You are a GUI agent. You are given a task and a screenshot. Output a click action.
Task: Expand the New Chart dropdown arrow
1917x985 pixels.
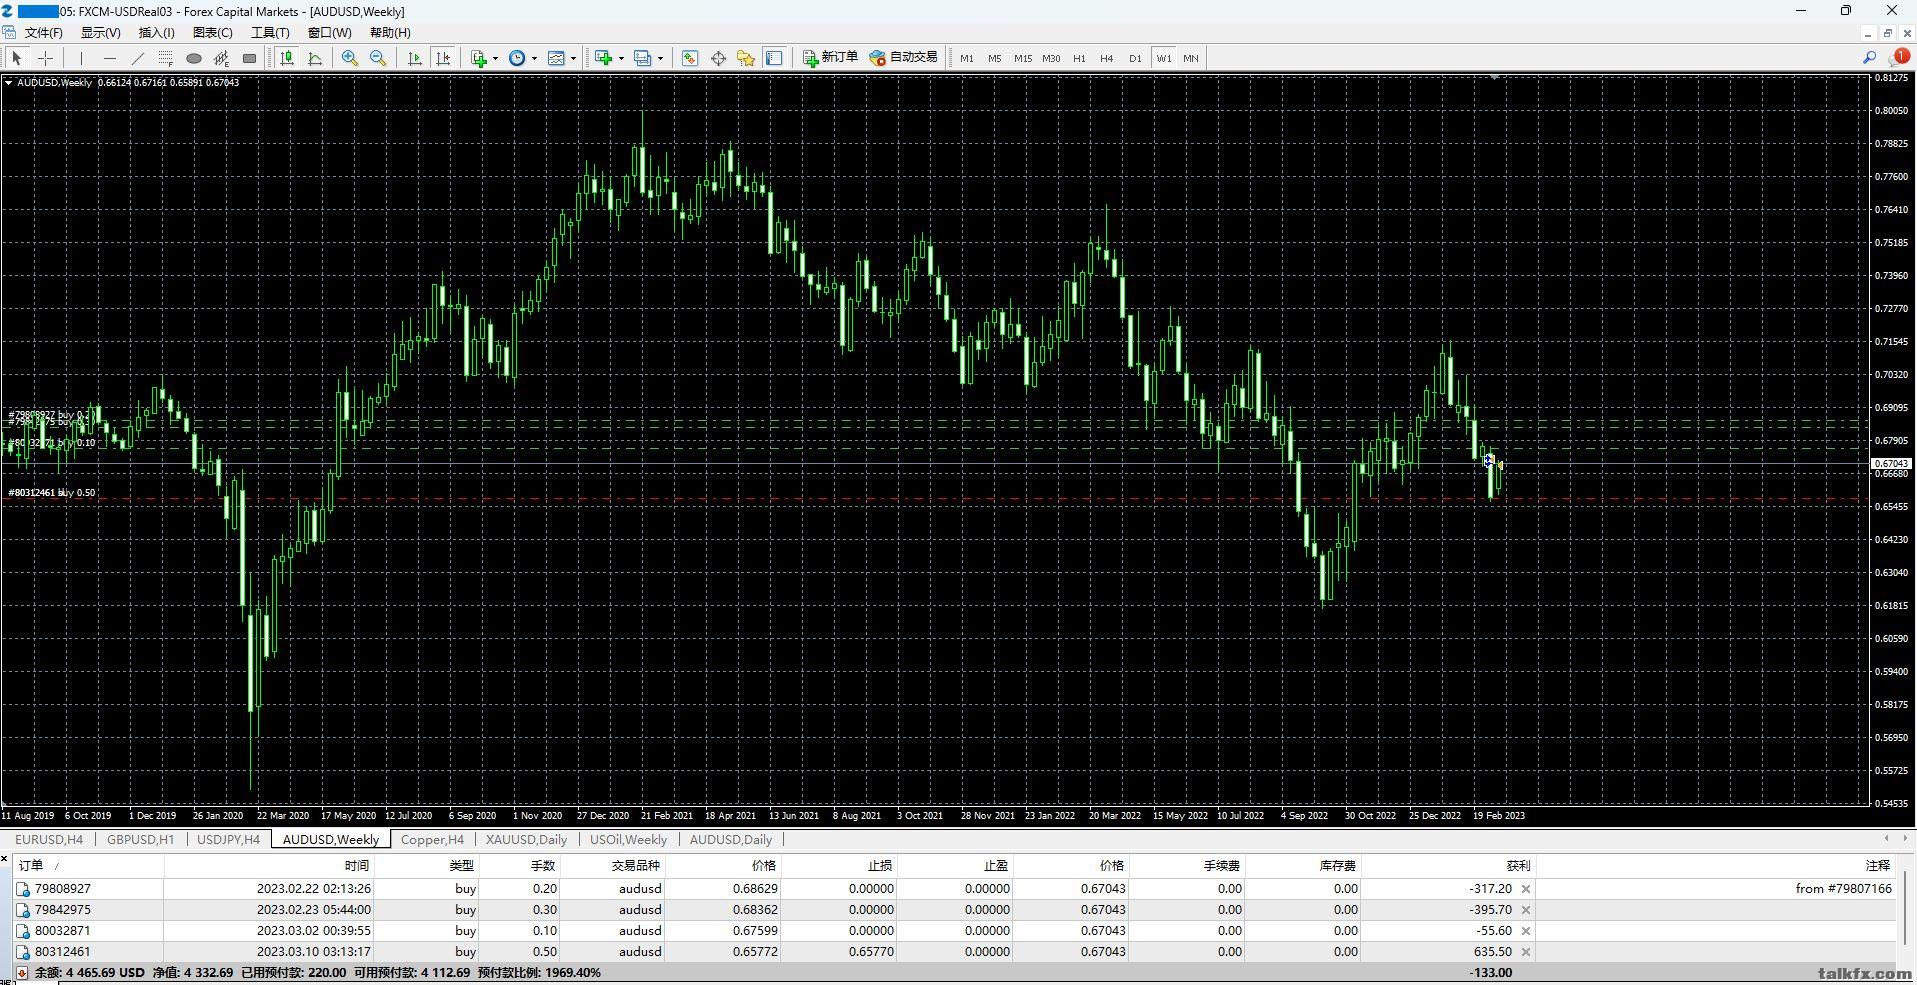click(621, 58)
